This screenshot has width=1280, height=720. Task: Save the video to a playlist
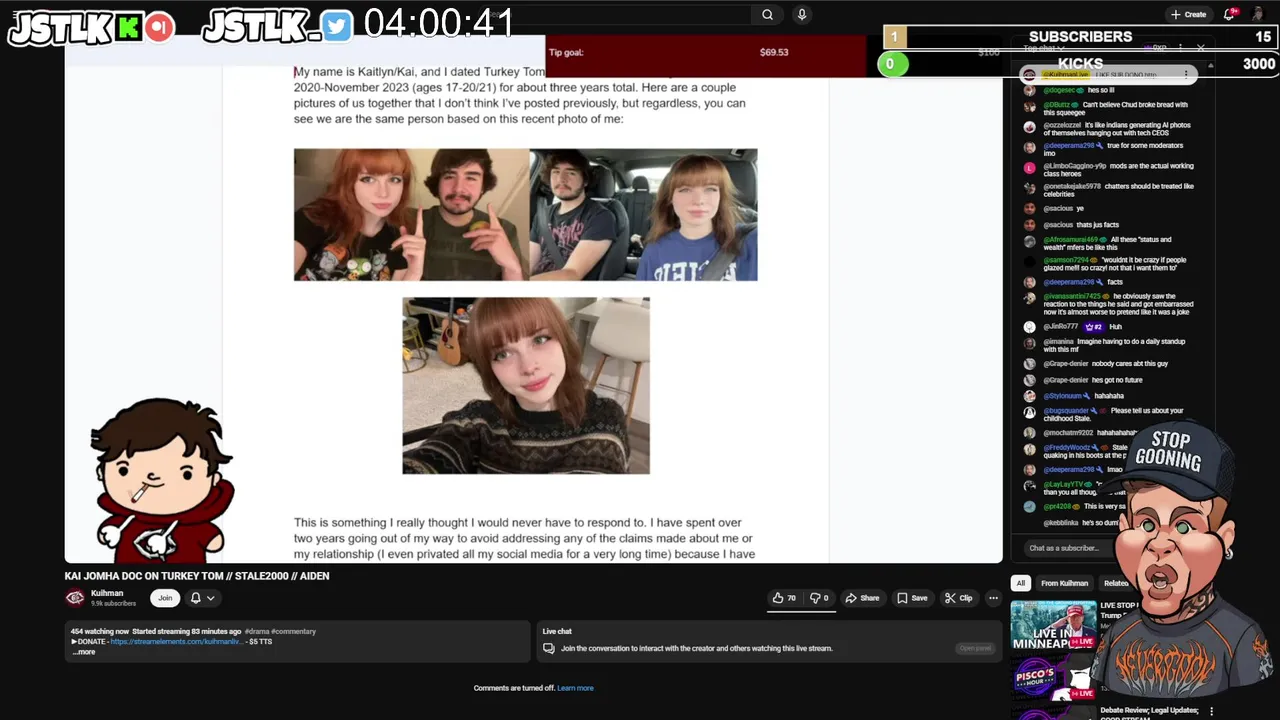(x=912, y=598)
